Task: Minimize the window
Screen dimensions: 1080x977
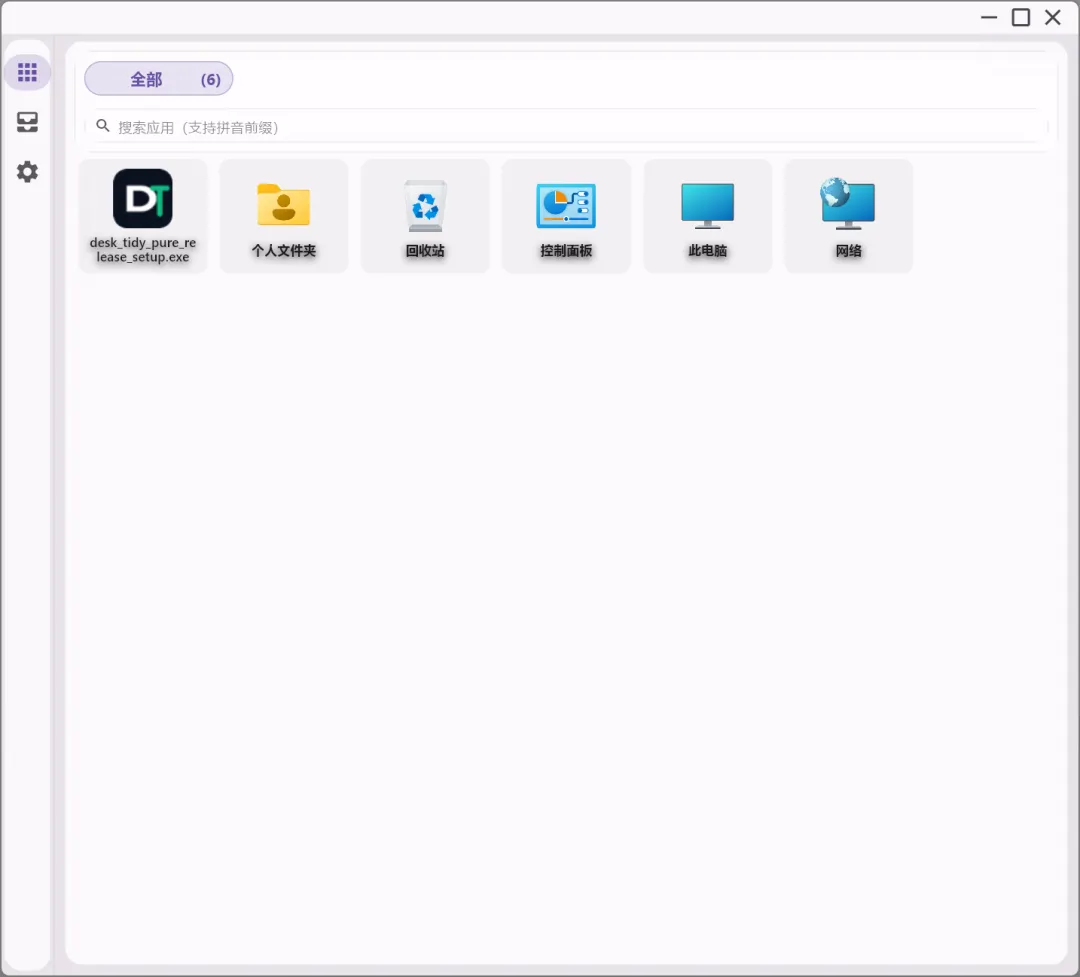Action: point(989,17)
